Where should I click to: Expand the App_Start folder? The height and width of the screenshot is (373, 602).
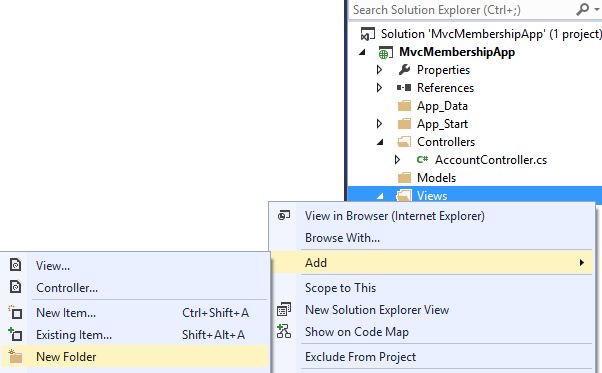pyautogui.click(x=379, y=124)
